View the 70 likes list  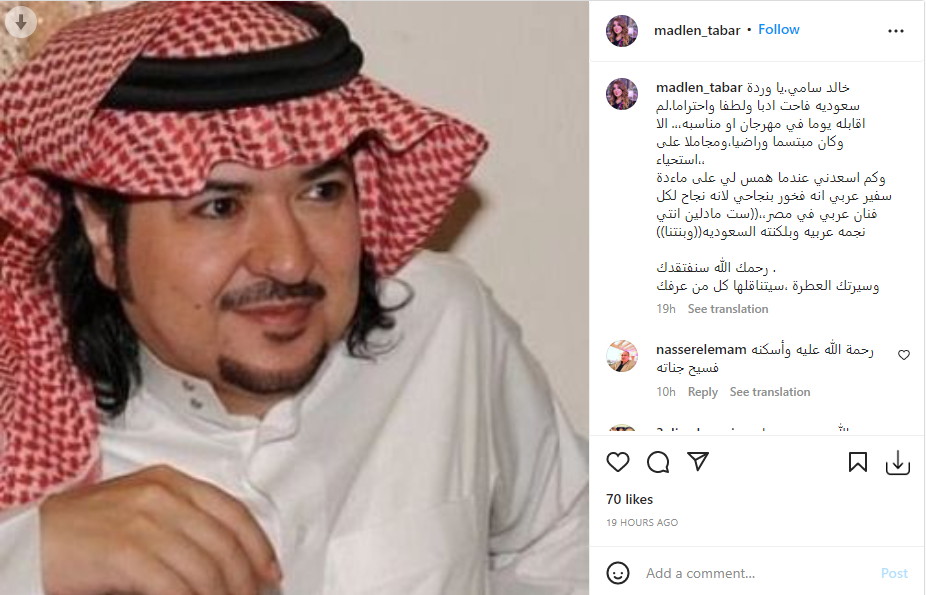[x=630, y=499]
